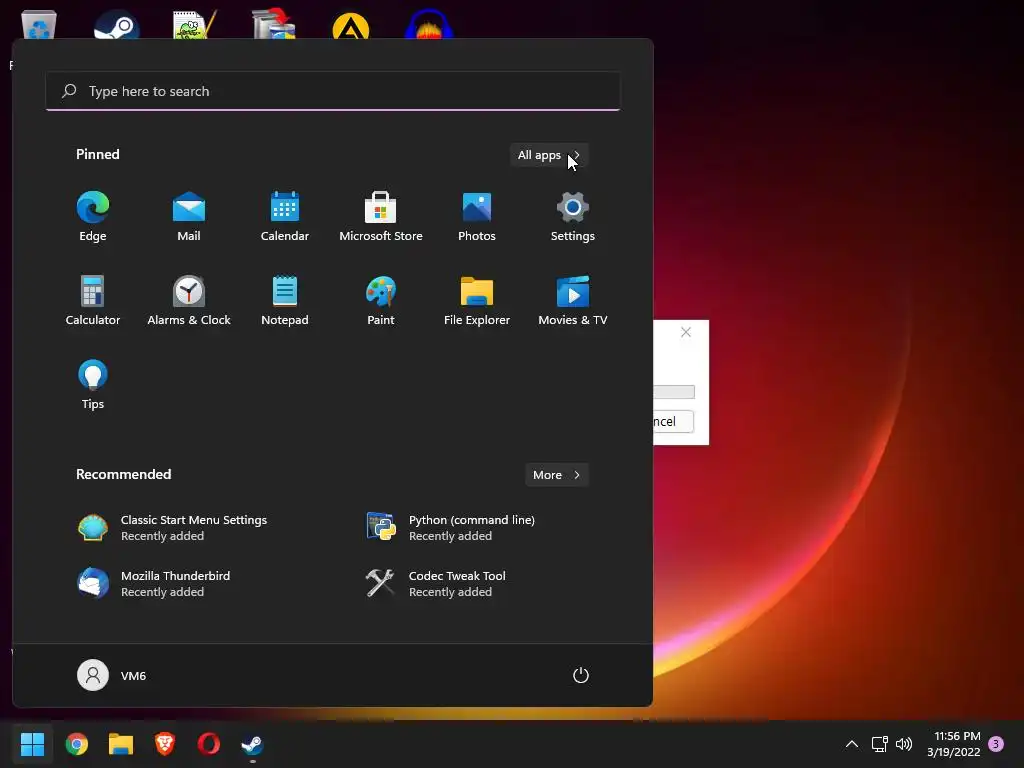1024x768 pixels.
Task: Open File Explorer pinned app
Action: point(477,301)
